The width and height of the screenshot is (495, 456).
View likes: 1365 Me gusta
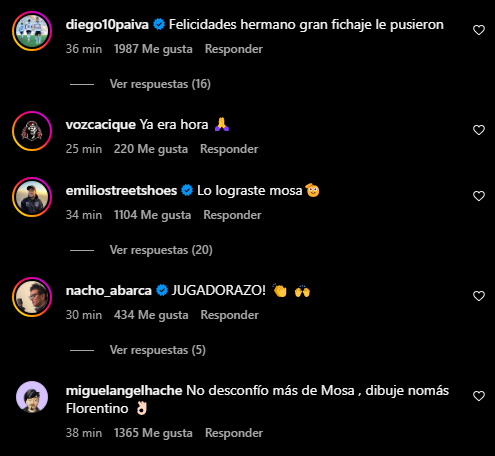153,433
